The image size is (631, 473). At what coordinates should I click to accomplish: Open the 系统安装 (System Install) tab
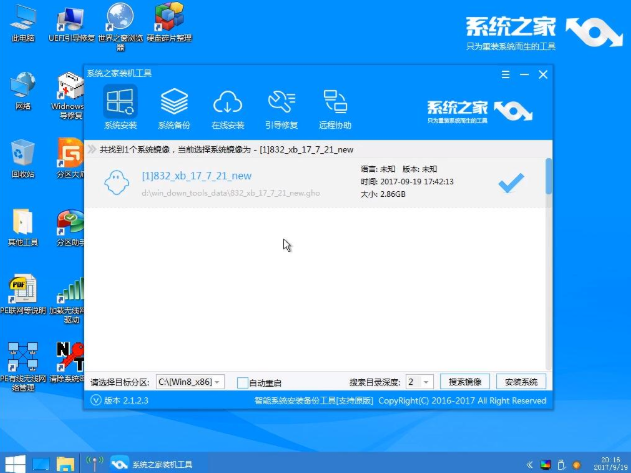click(x=119, y=107)
